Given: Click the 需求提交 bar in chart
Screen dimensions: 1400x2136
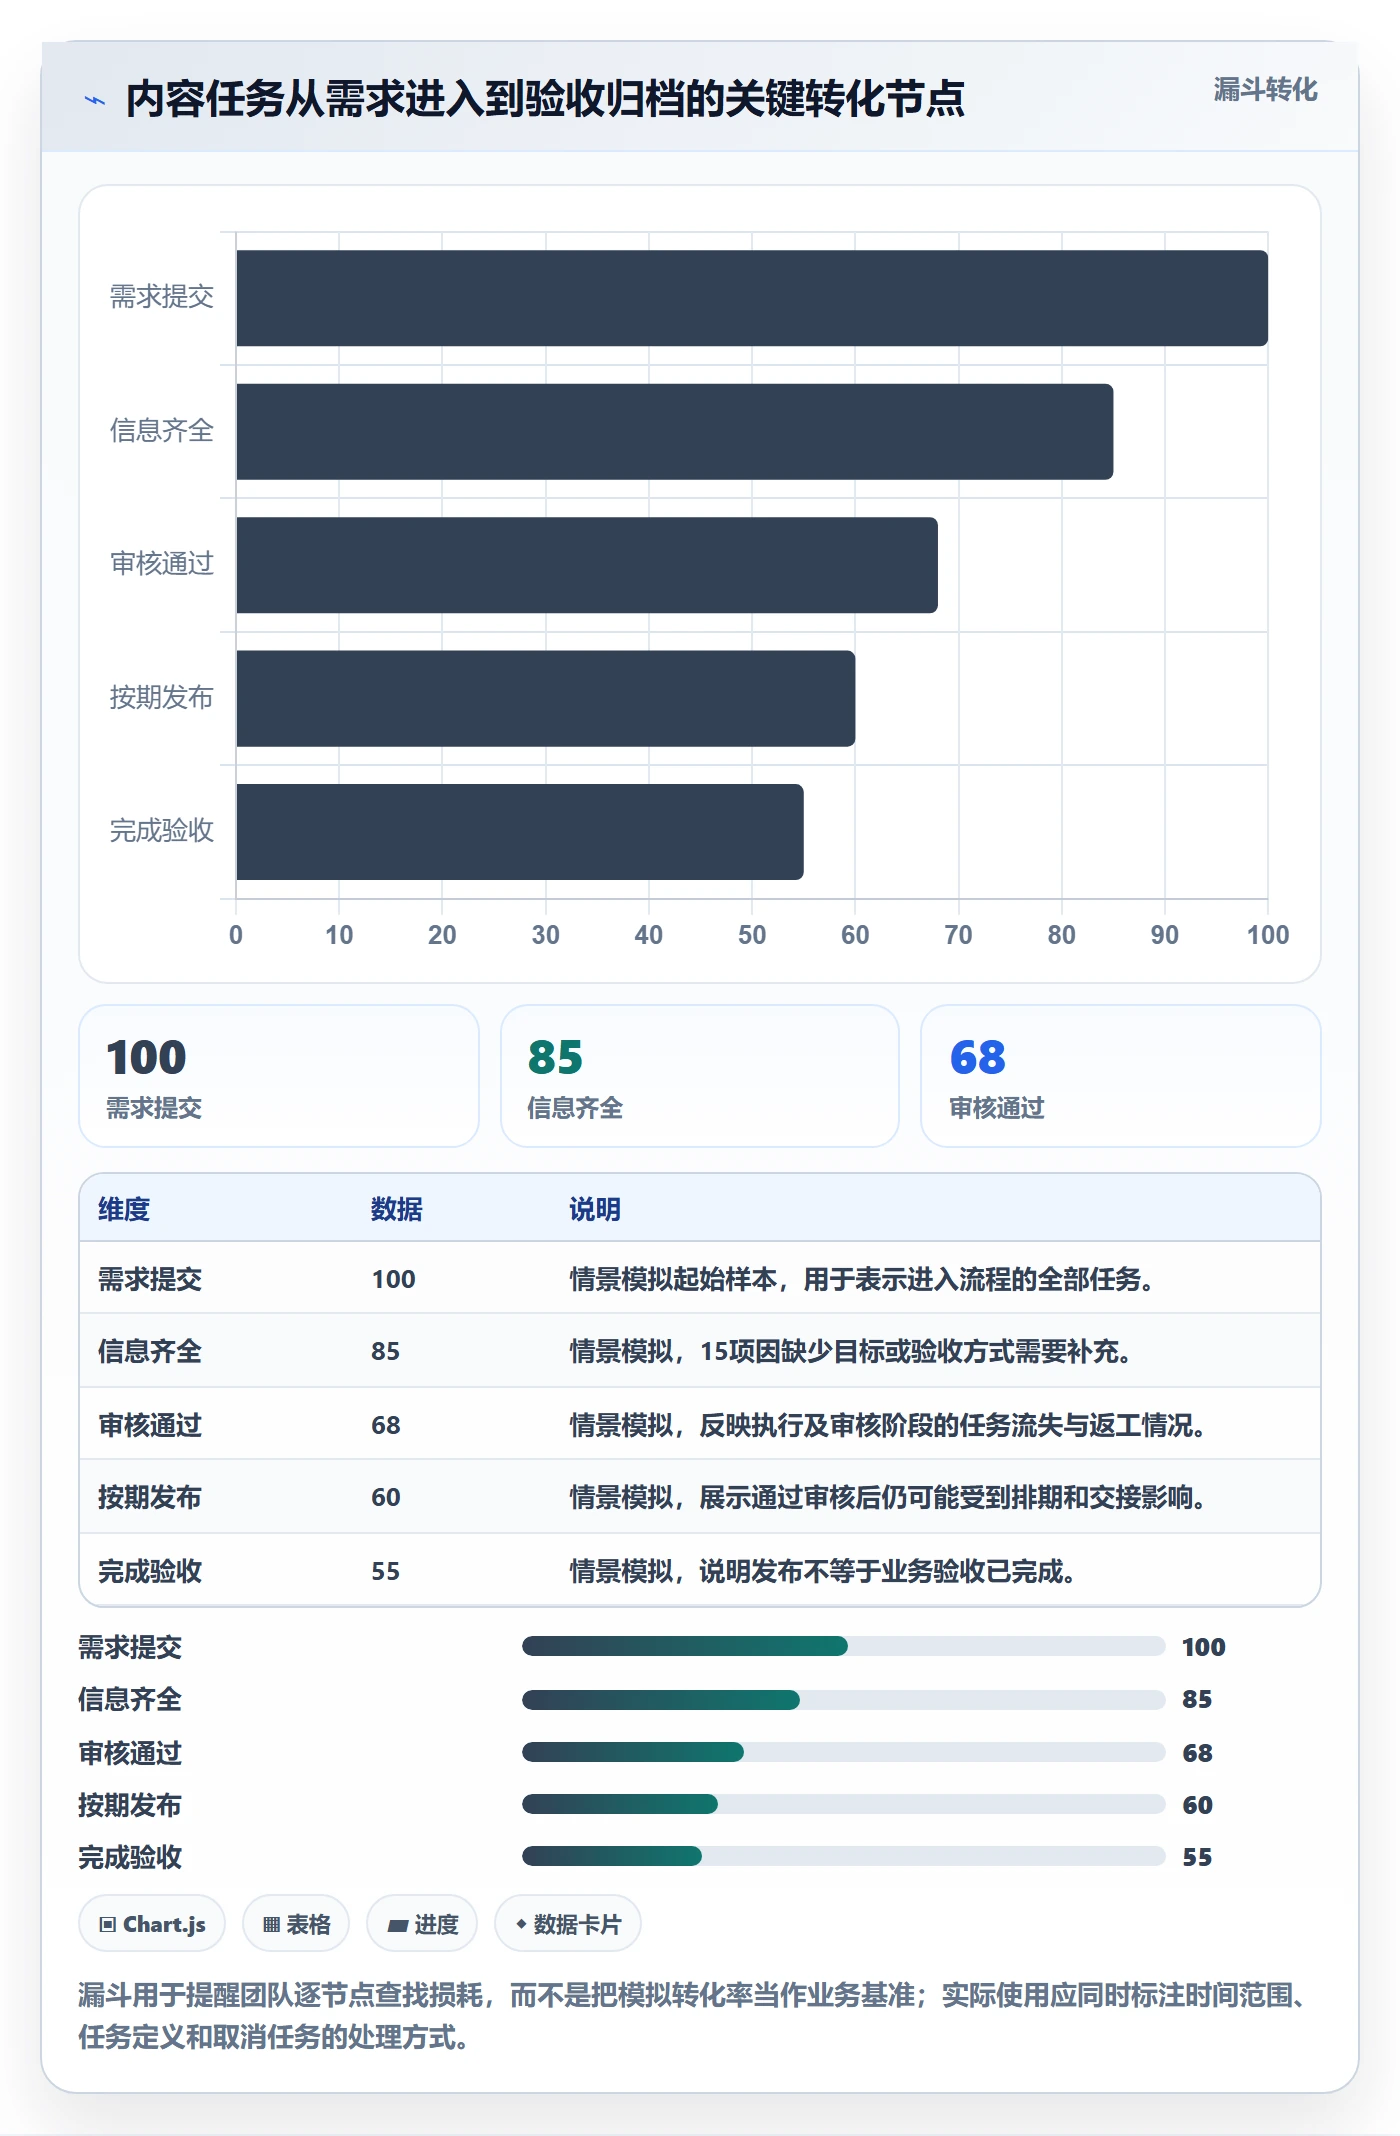Looking at the screenshot, I should 752,298.
